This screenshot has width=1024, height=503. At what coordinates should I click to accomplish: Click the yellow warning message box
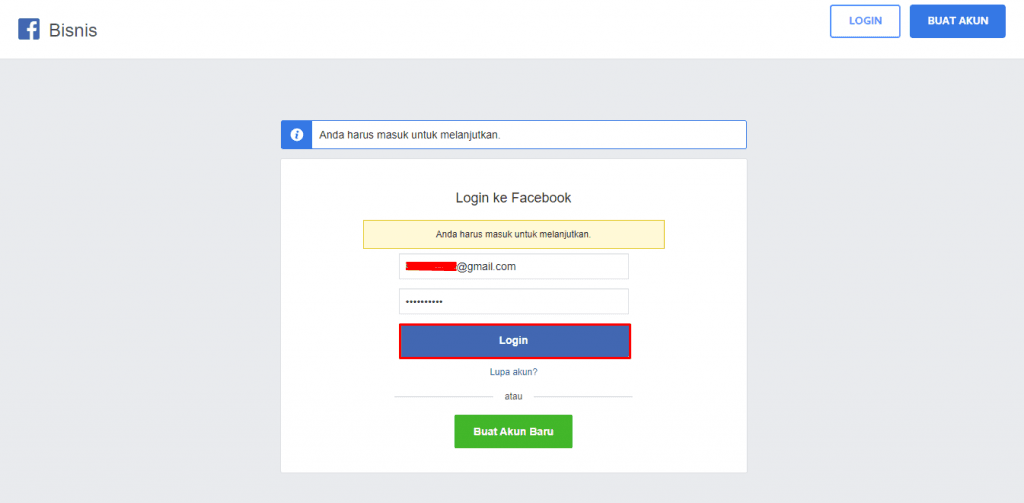tap(513, 234)
